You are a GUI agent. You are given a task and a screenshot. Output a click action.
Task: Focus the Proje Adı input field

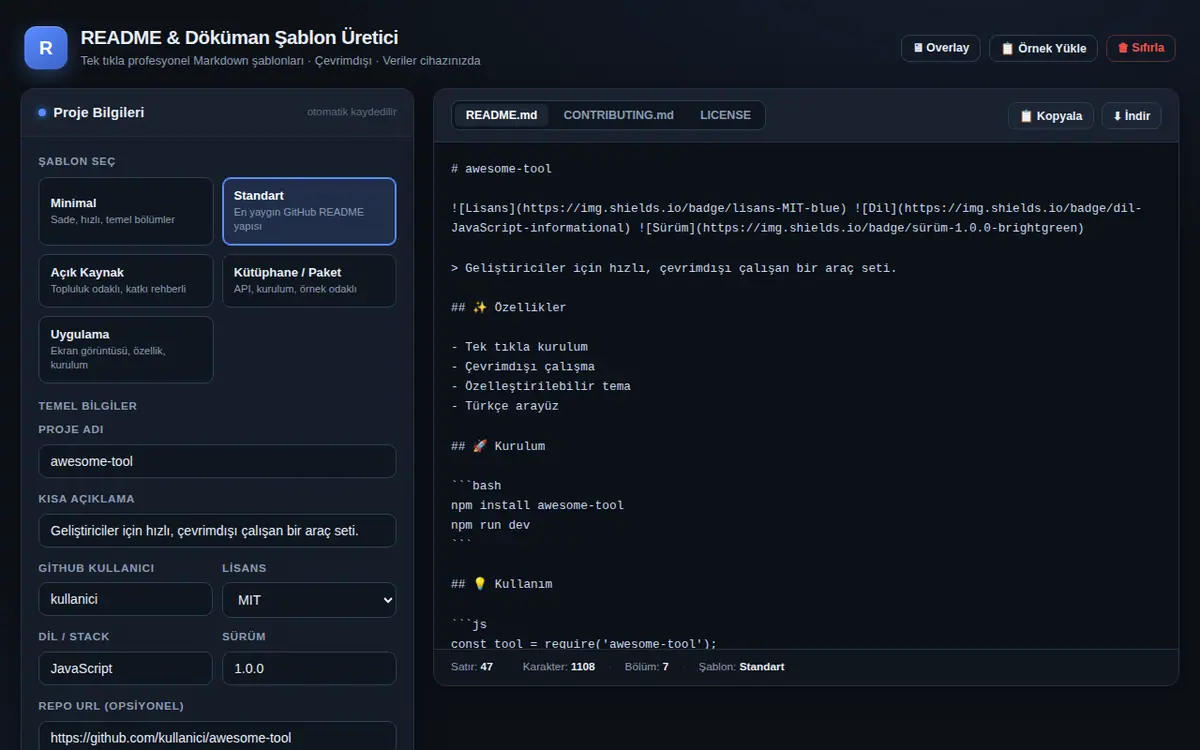point(217,461)
